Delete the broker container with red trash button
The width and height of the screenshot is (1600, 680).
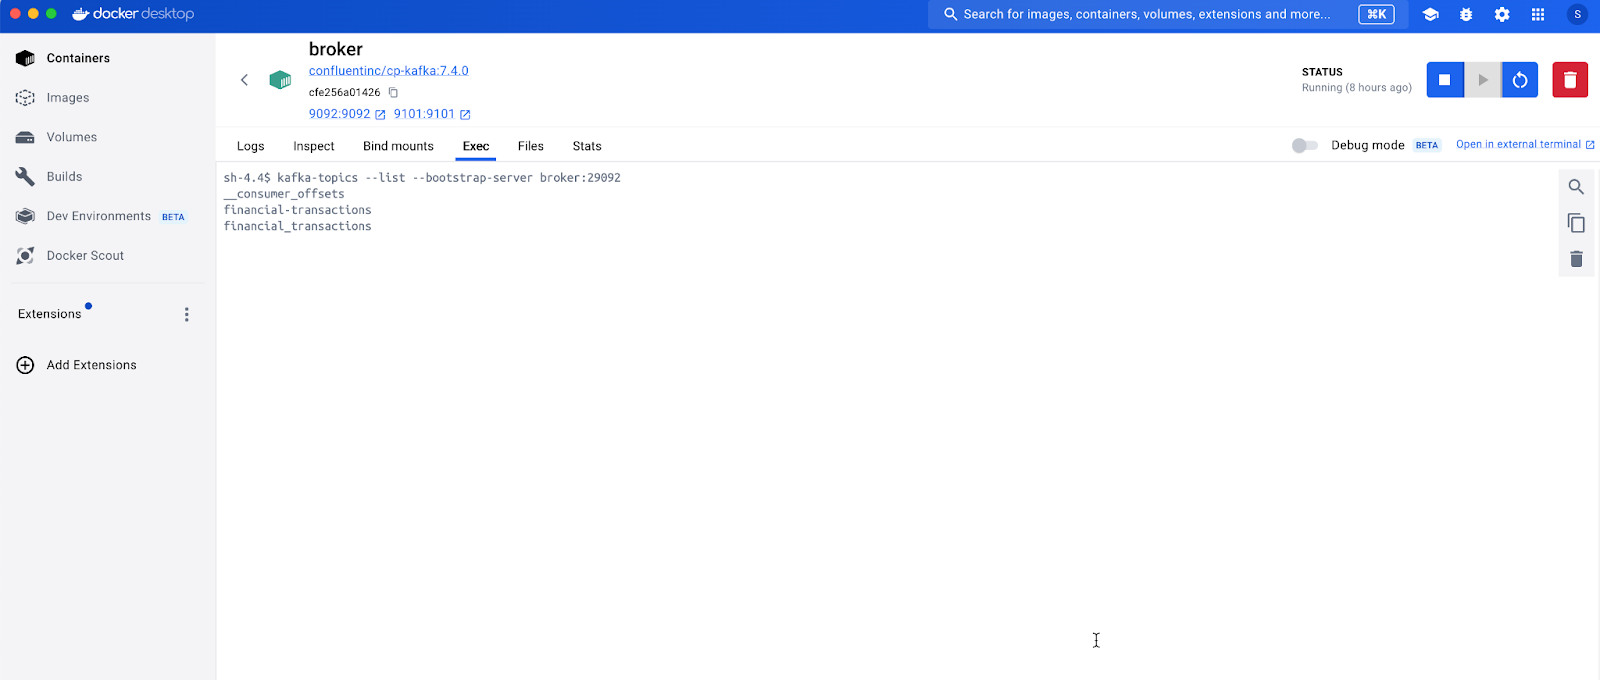tap(1570, 80)
